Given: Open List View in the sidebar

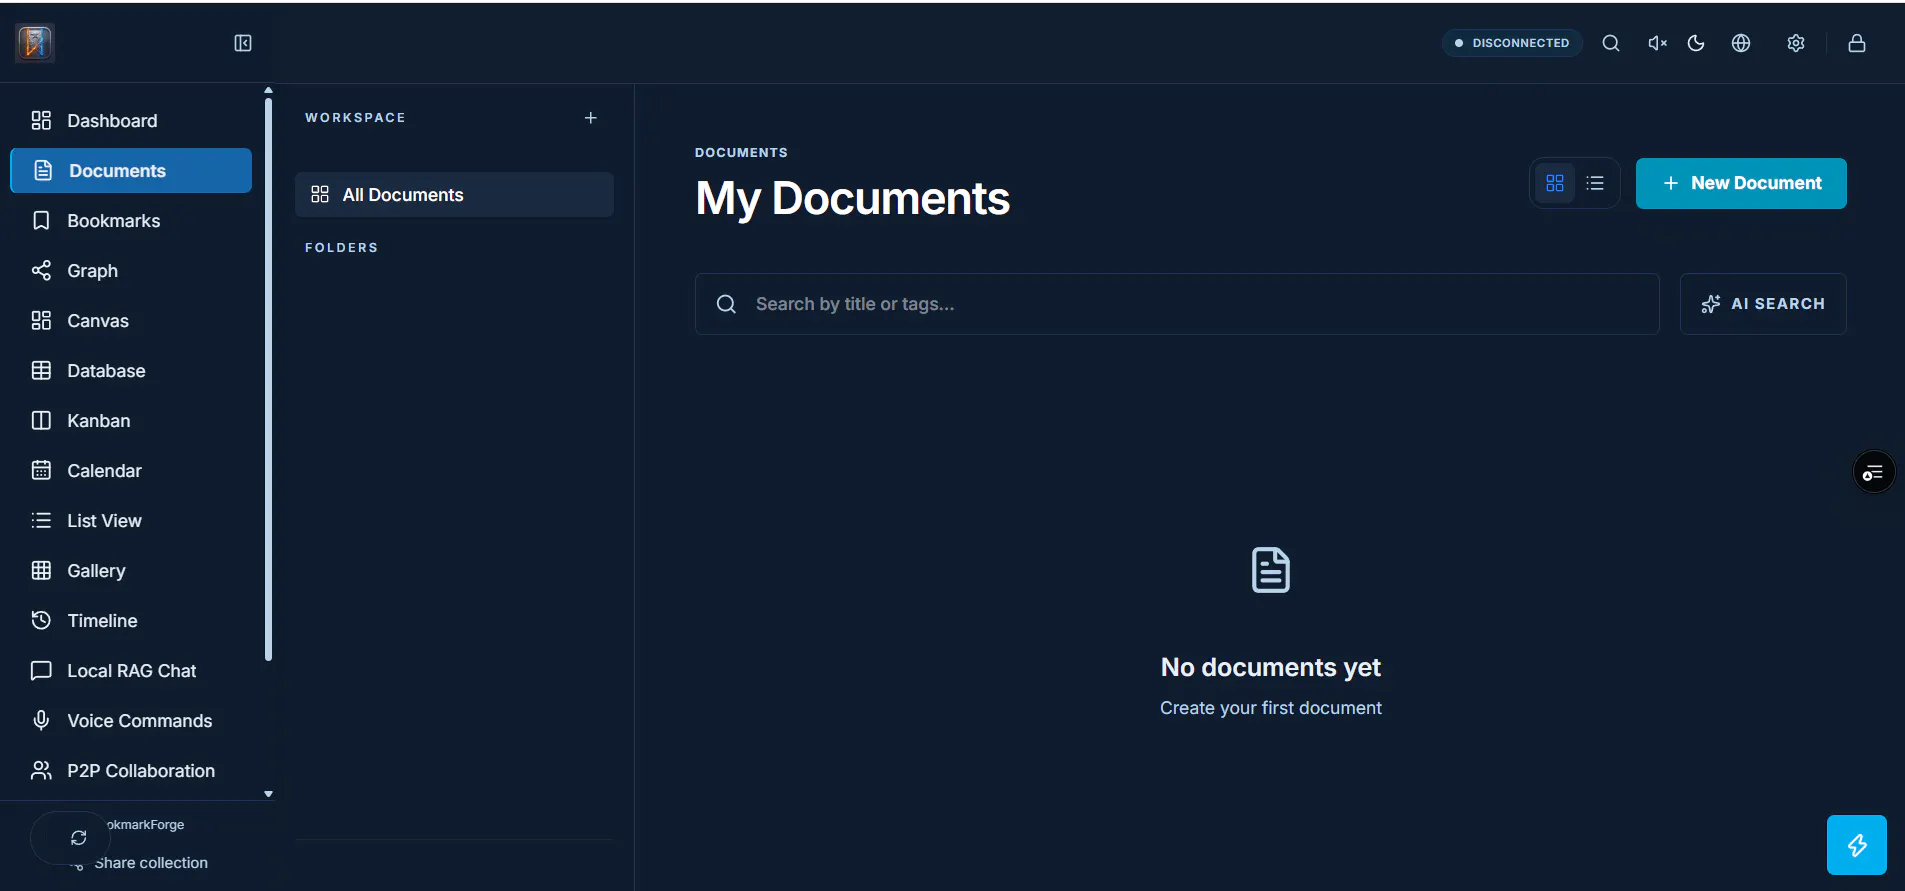Looking at the screenshot, I should coord(131,521).
